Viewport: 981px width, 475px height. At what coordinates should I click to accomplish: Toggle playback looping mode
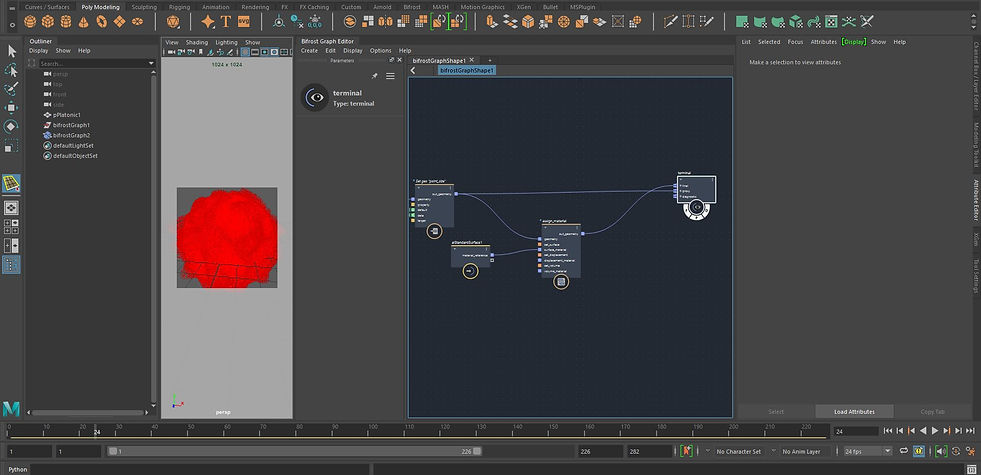pyautogui.click(x=904, y=451)
